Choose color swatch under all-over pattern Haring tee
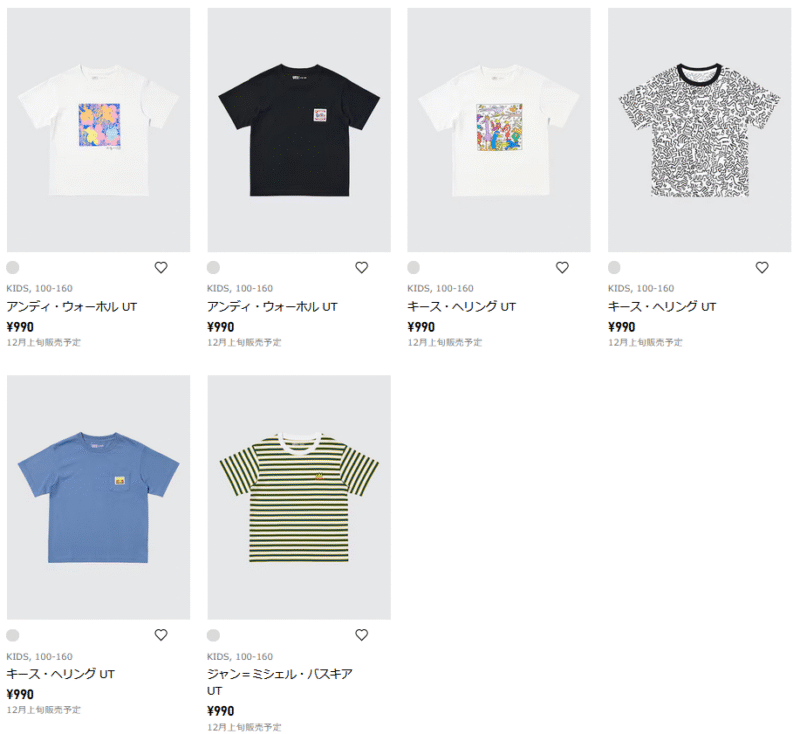The image size is (800, 734). point(614,267)
